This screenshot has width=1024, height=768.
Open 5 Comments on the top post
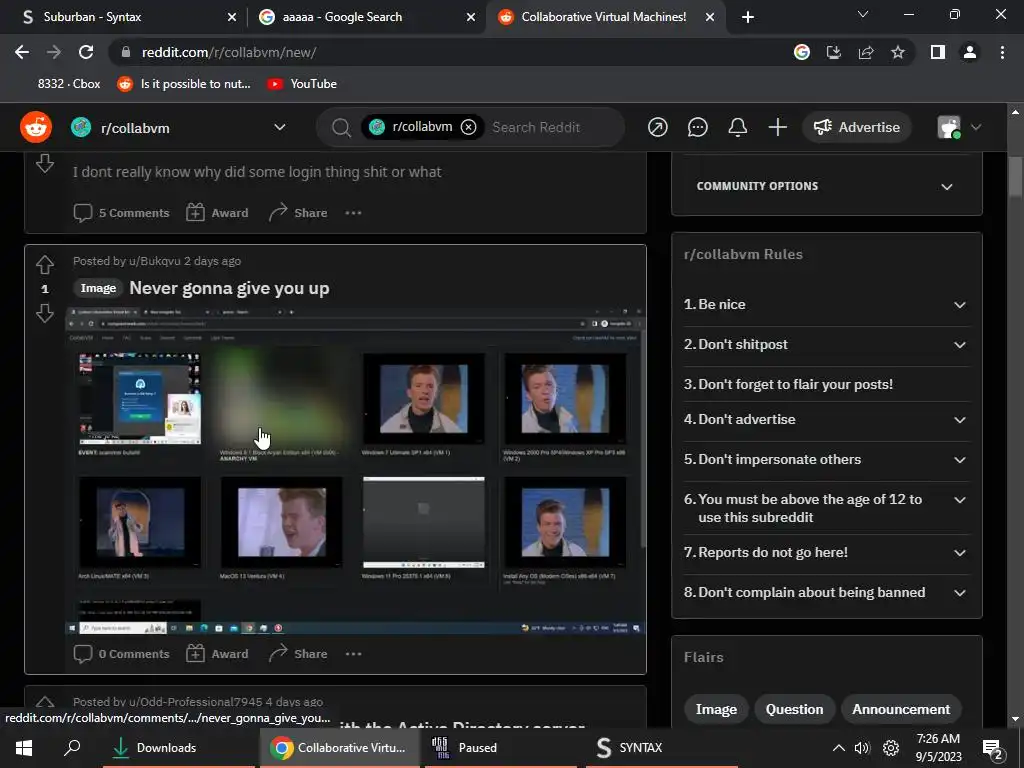(121, 213)
